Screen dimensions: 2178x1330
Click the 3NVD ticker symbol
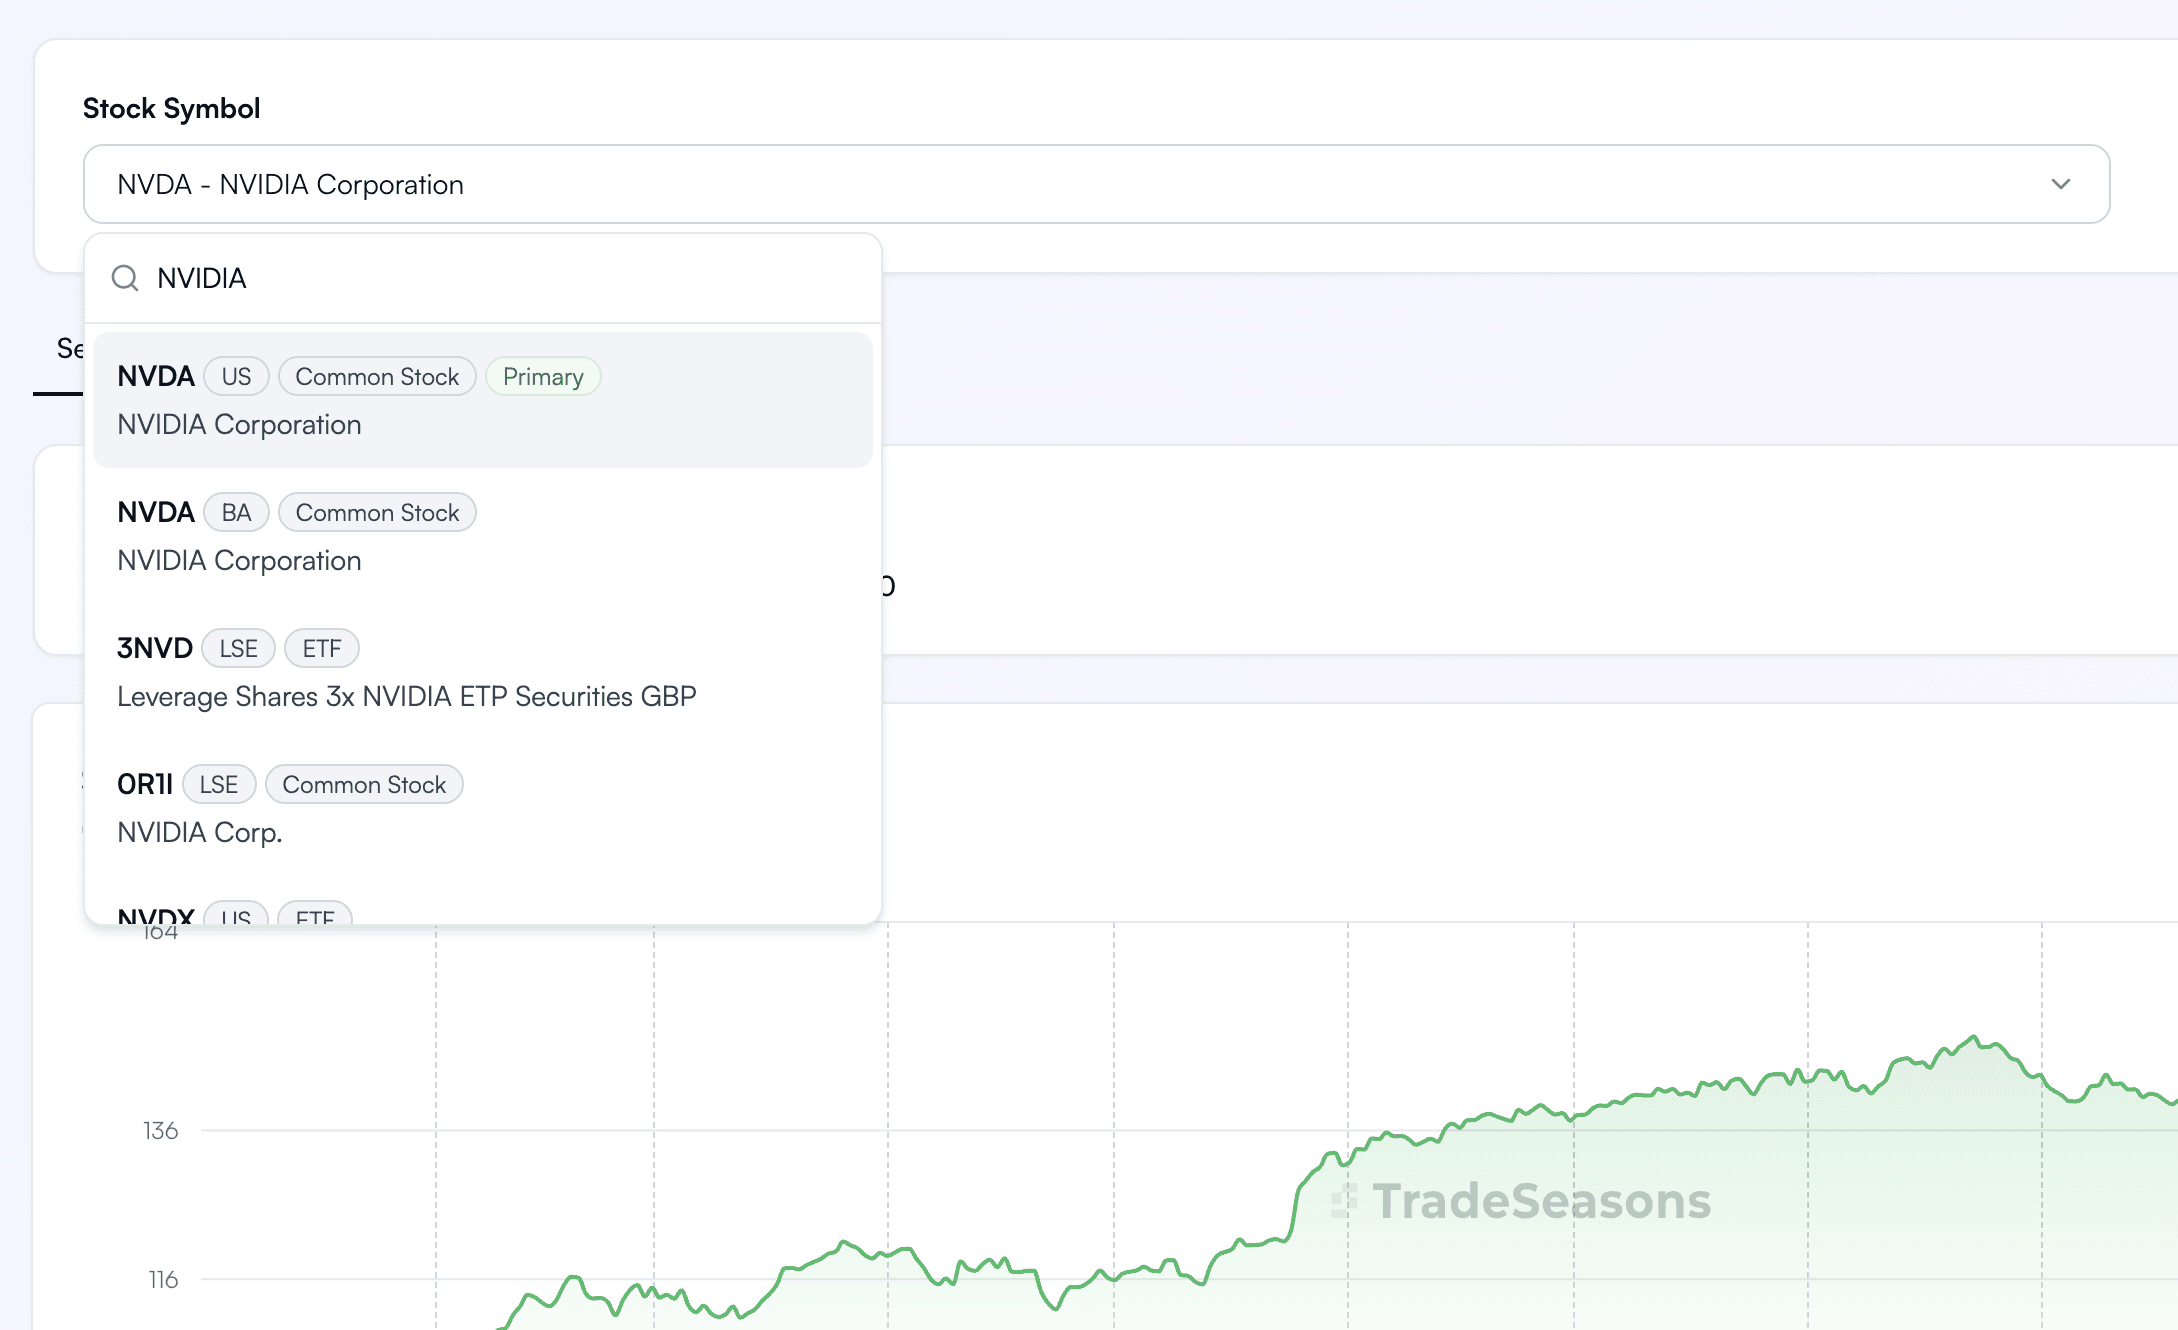click(155, 649)
